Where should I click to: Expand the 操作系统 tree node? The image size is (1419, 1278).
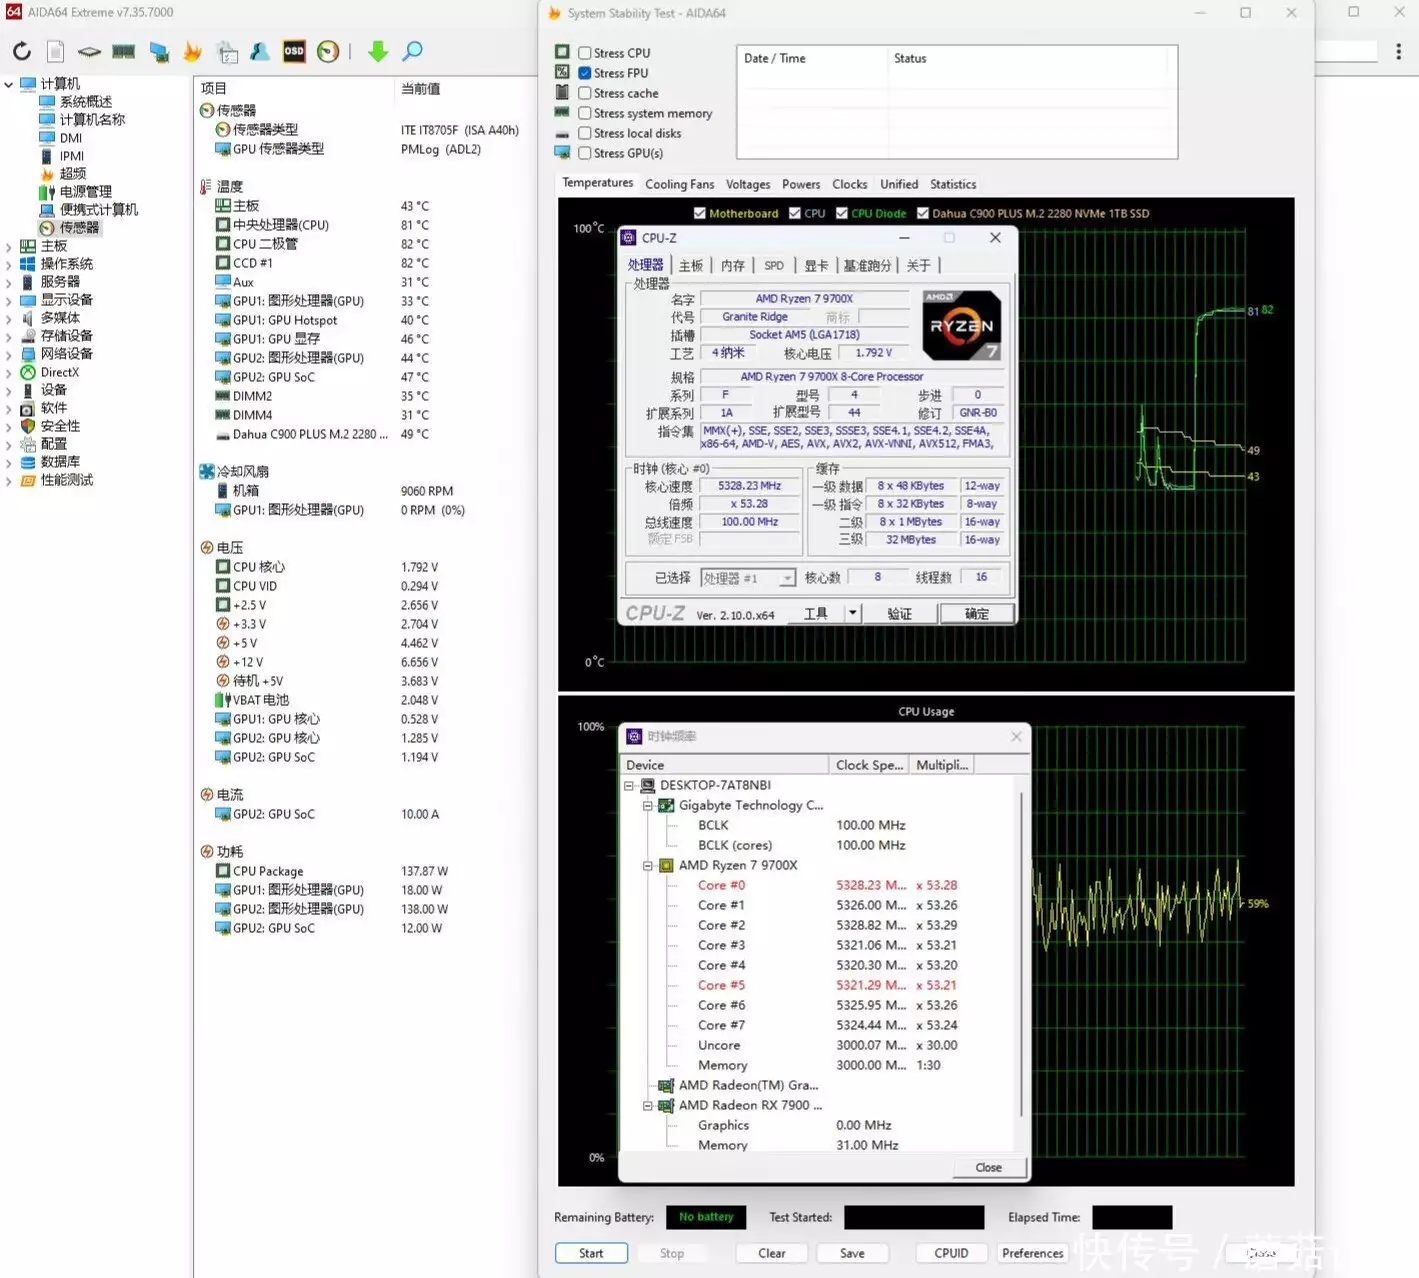pyautogui.click(x=9, y=264)
